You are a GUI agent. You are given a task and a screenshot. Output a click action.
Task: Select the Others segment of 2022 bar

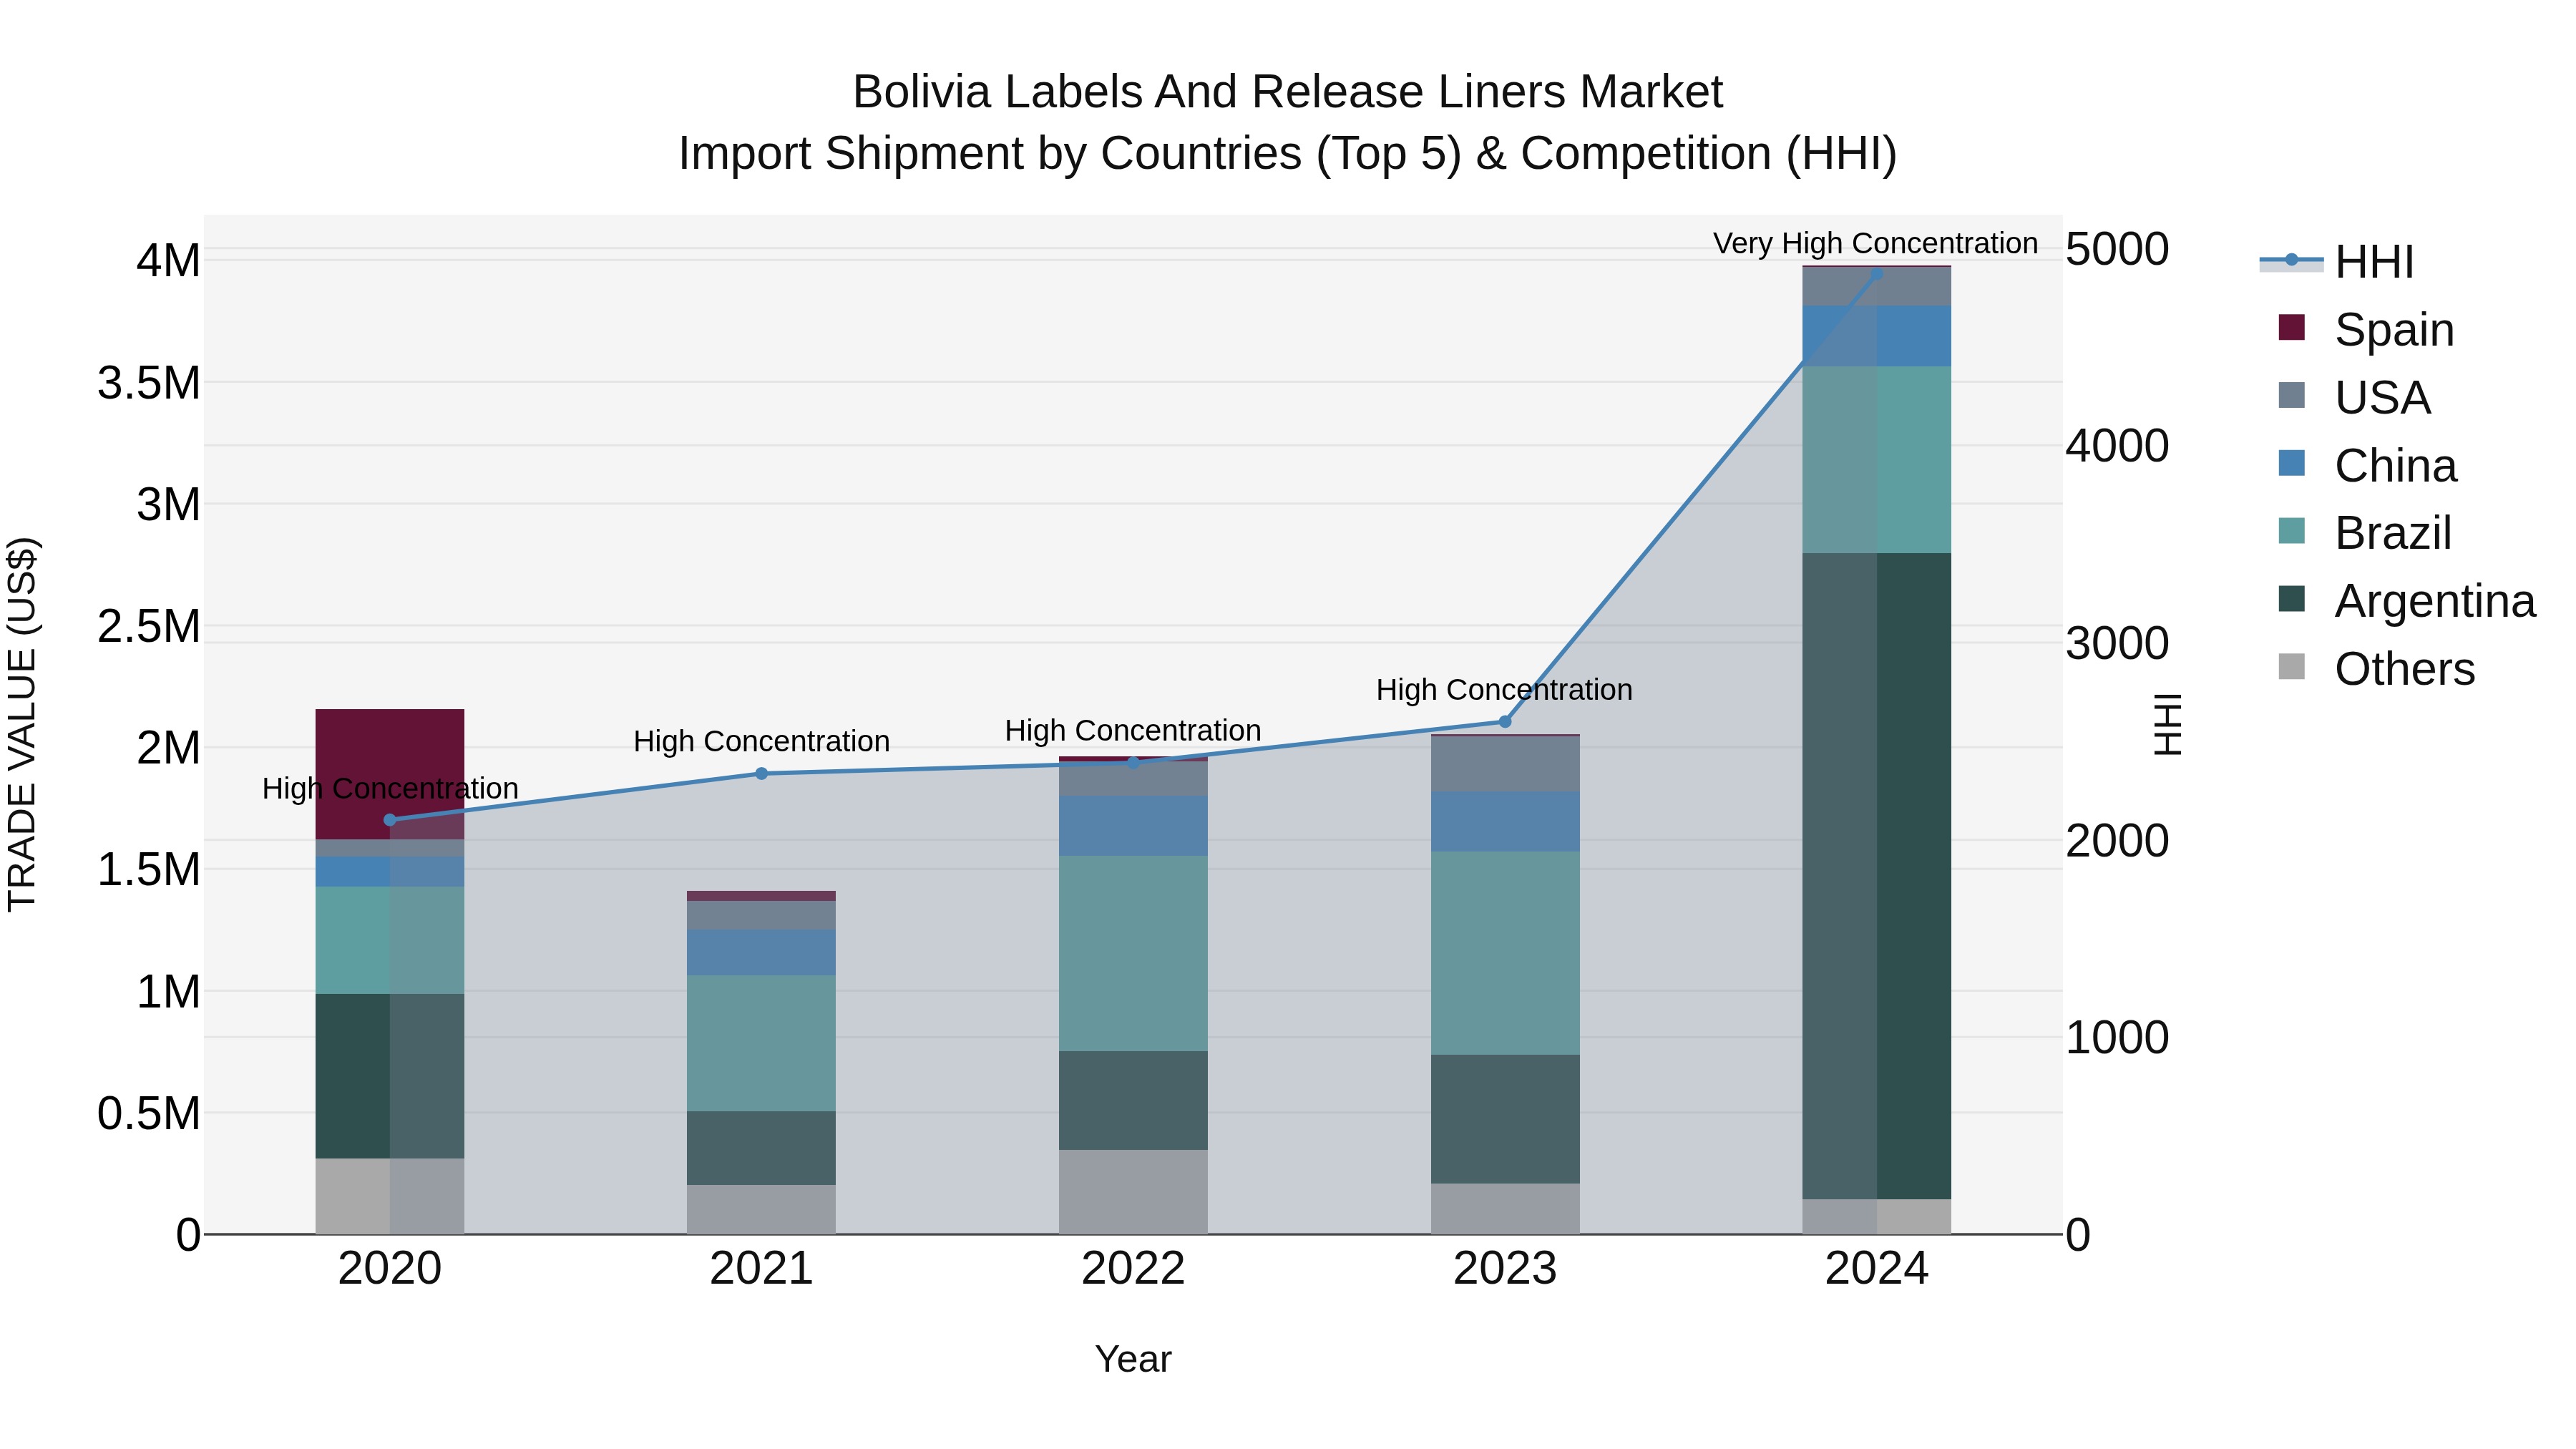(x=1133, y=1192)
